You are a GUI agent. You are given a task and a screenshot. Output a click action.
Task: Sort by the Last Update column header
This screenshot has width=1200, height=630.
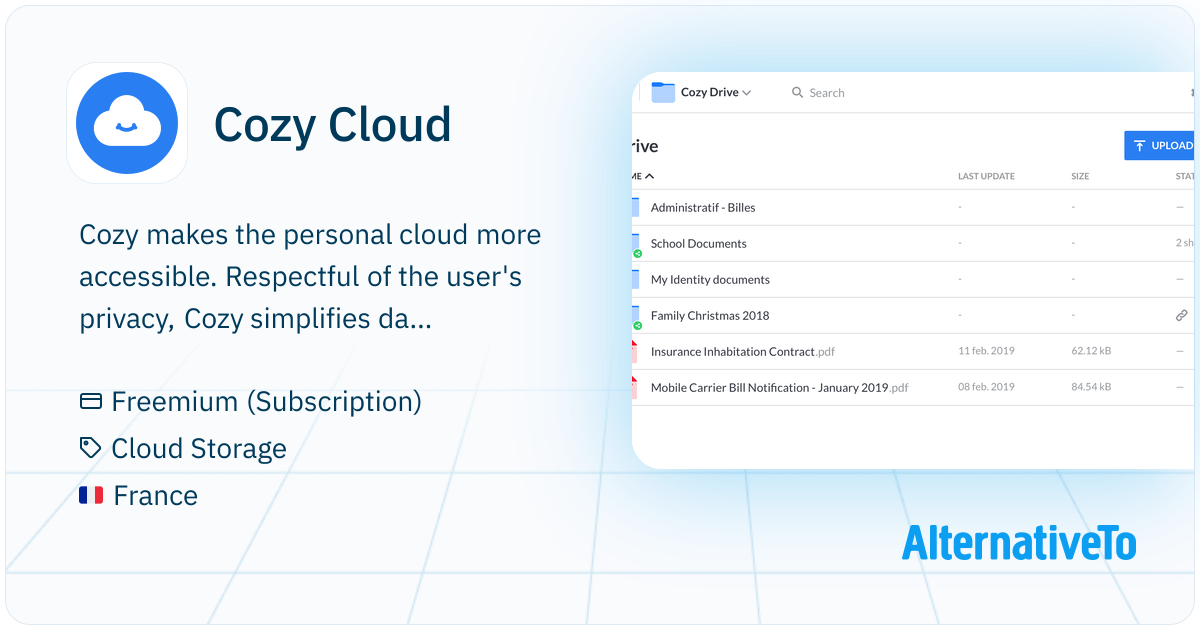click(x=986, y=176)
